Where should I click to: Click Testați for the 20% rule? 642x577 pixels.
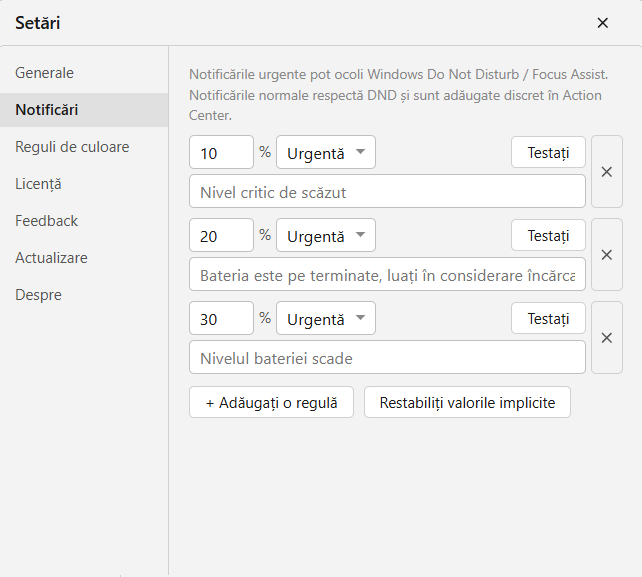point(548,235)
